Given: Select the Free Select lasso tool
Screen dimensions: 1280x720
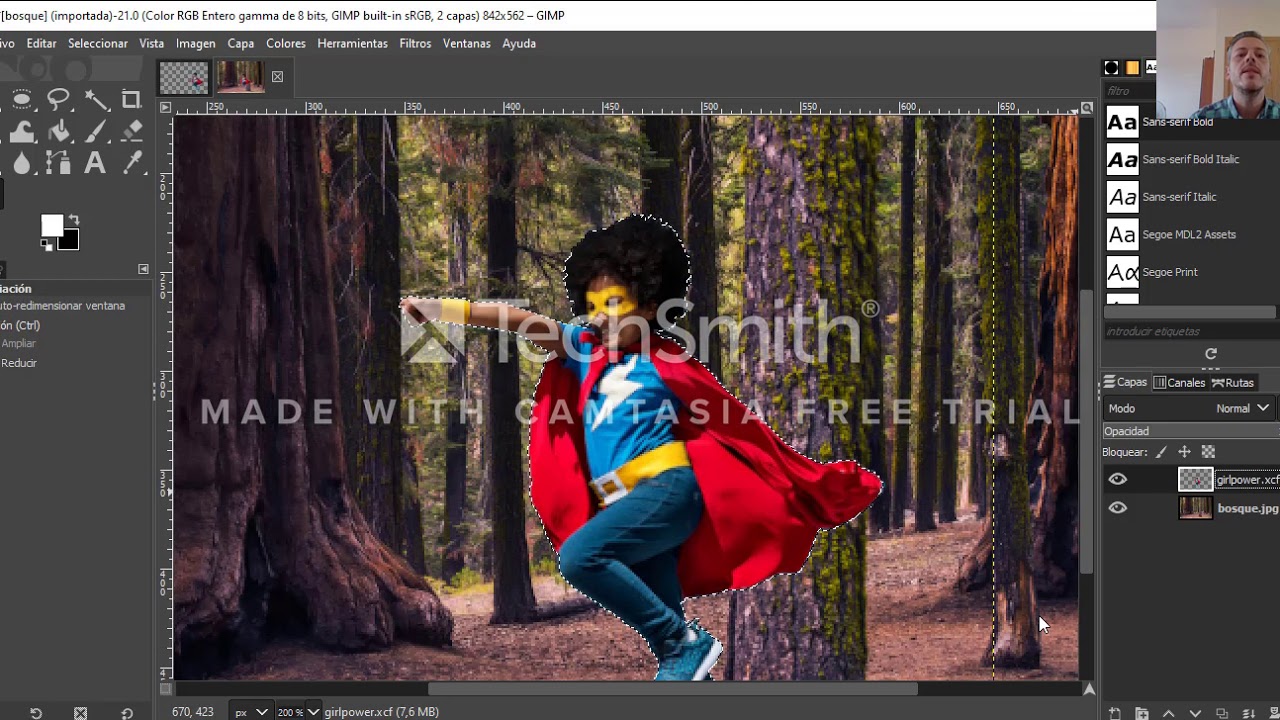Looking at the screenshot, I should (58, 99).
